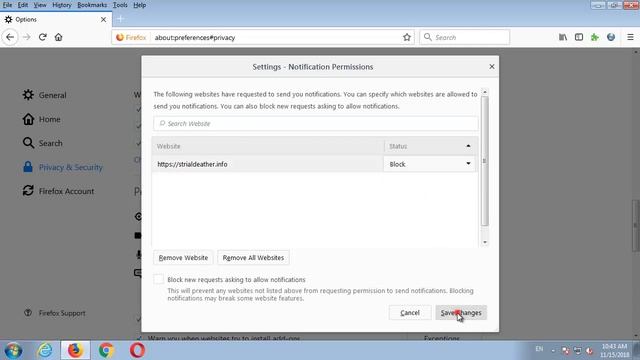Viewport: 640px width, 360px height.
Task: Open the File menu
Action: [7, 5]
